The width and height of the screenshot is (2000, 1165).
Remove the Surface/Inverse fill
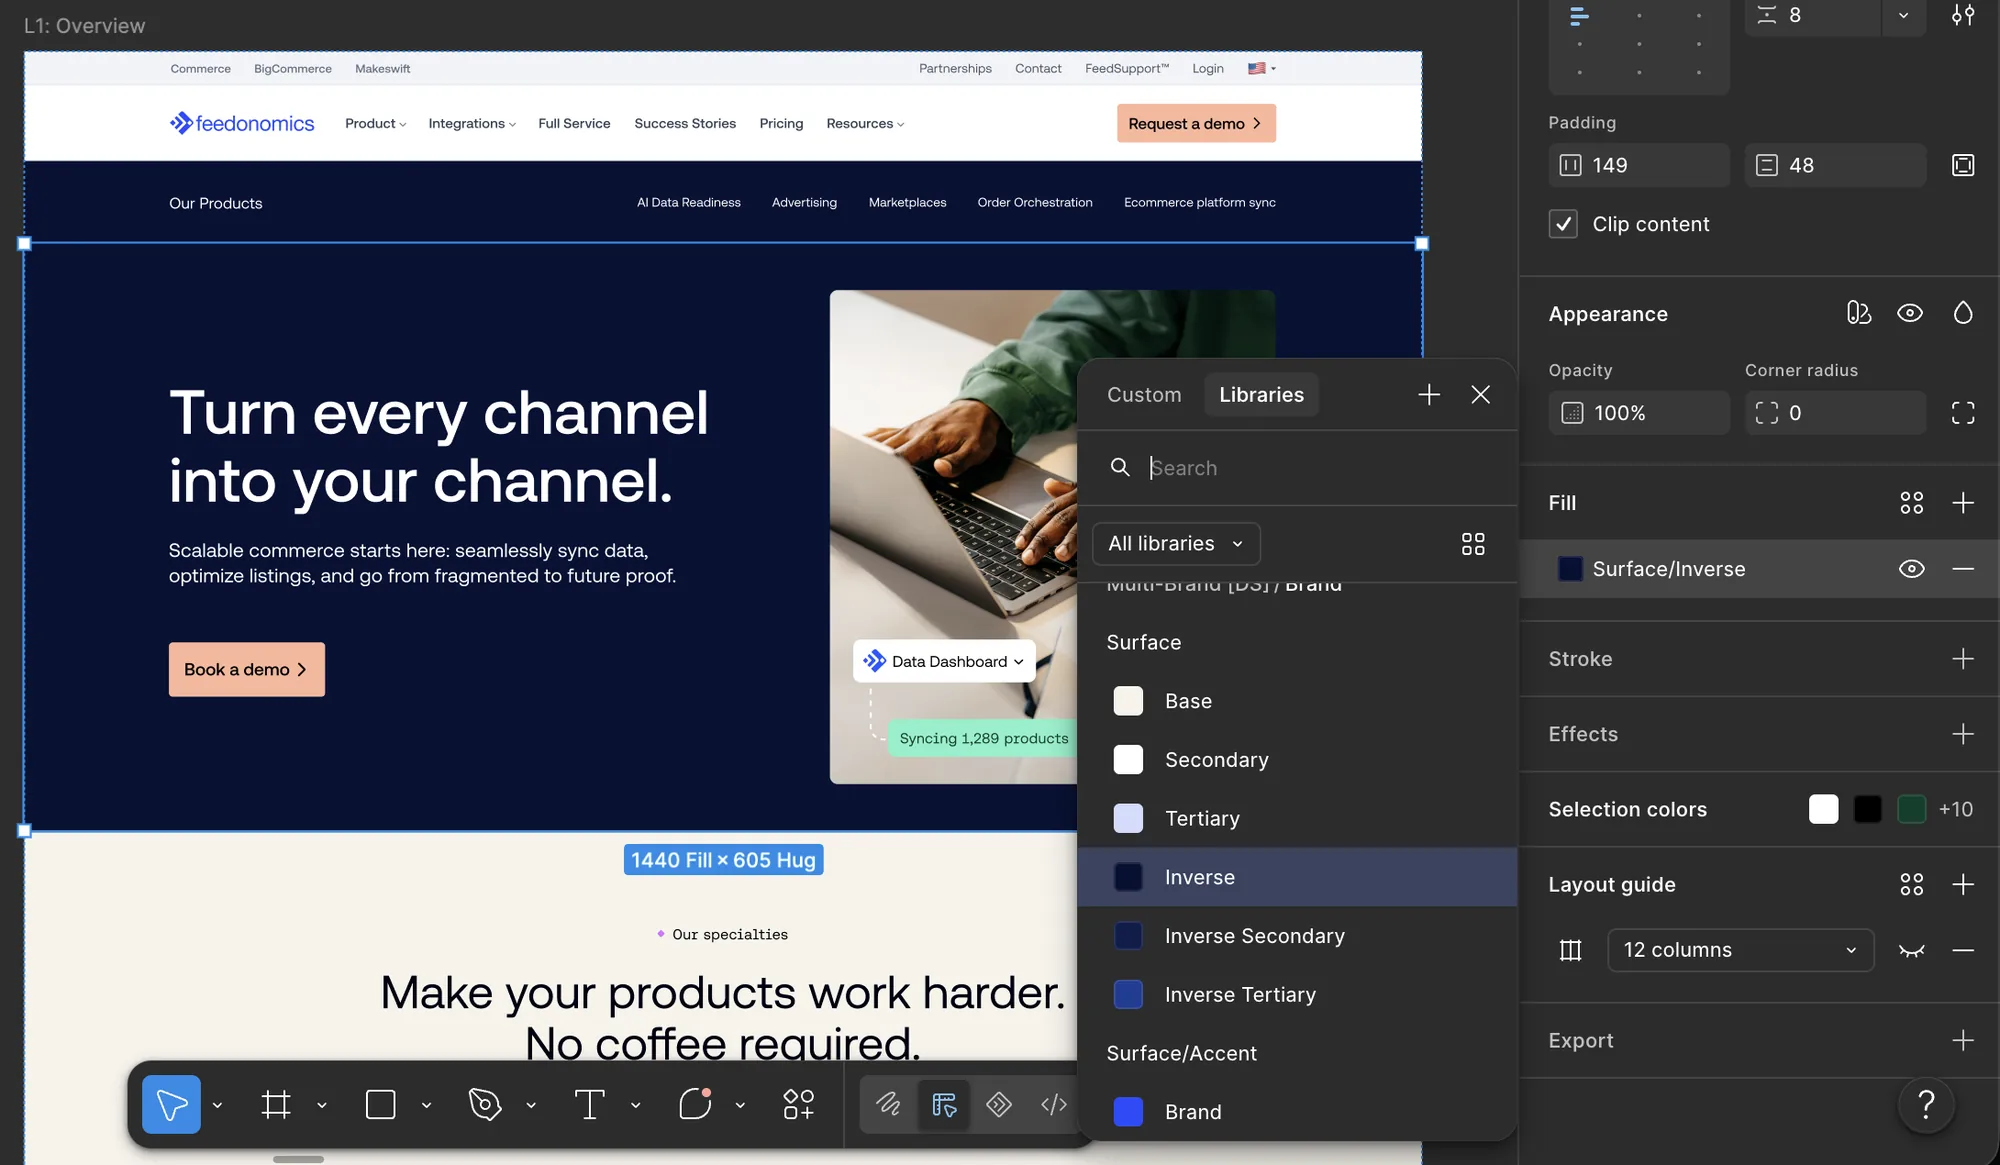[1963, 569]
